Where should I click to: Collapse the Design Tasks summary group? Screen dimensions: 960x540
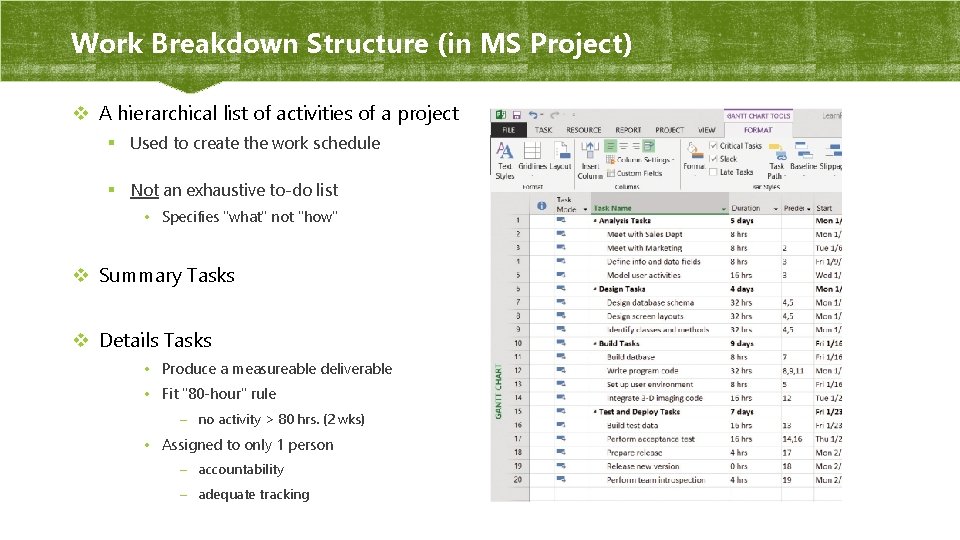(595, 289)
